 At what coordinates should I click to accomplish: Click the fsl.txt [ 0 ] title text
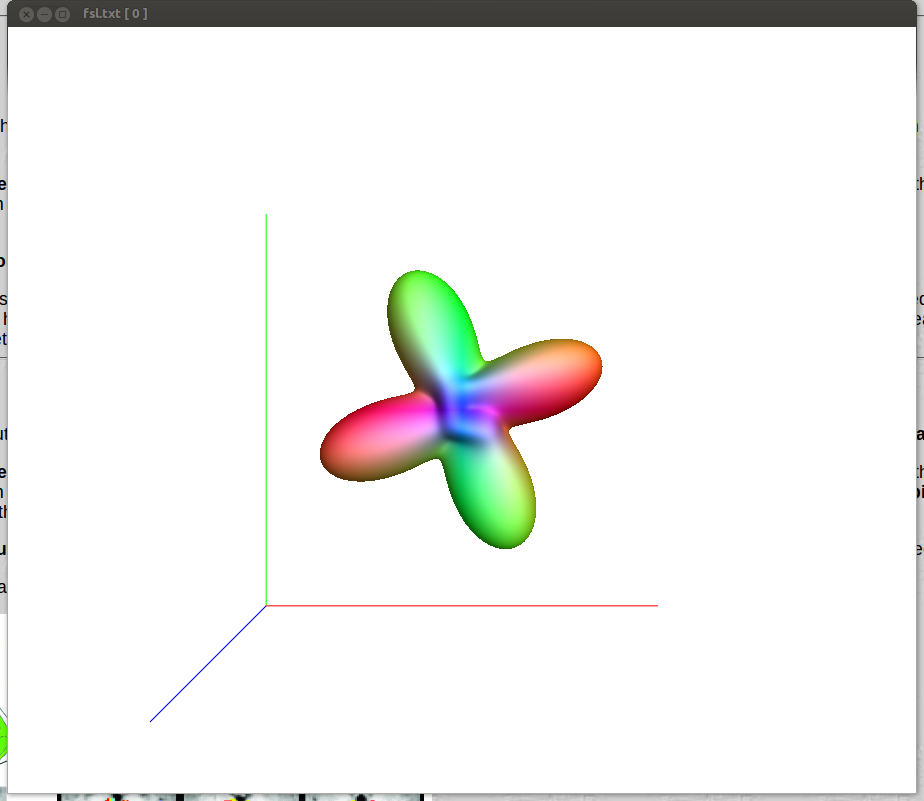(115, 14)
